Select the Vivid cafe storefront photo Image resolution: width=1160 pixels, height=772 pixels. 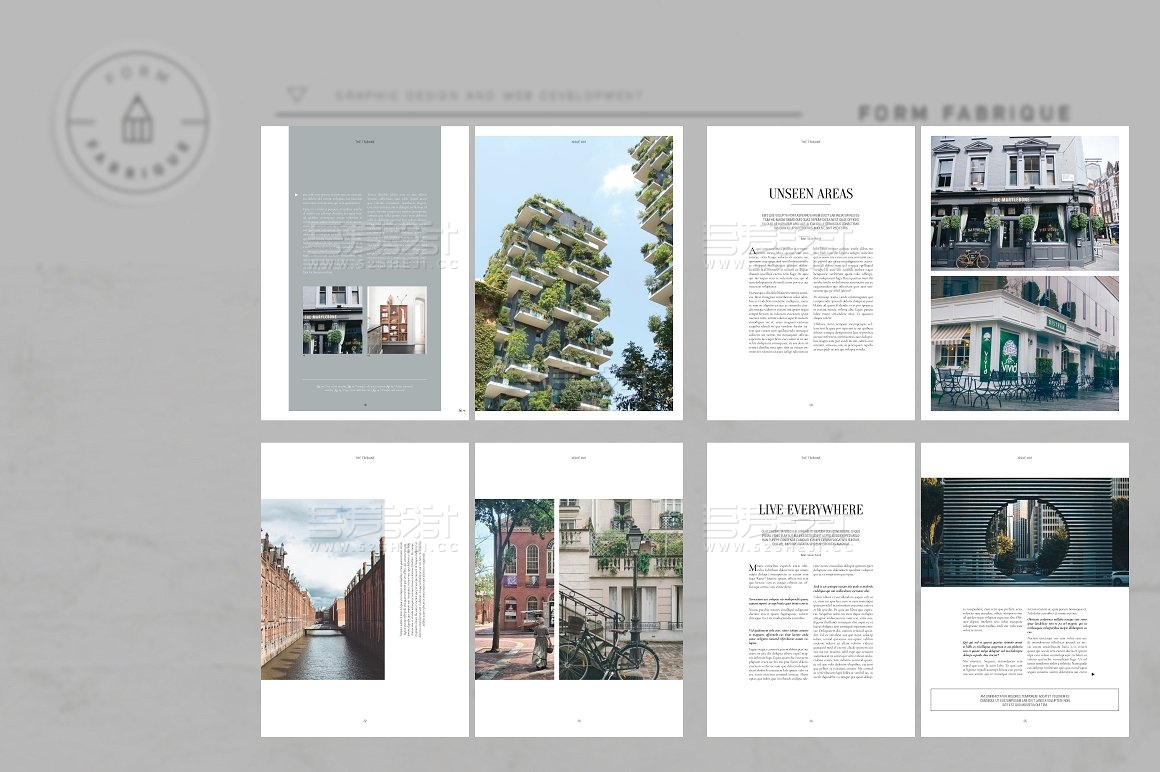(1024, 343)
